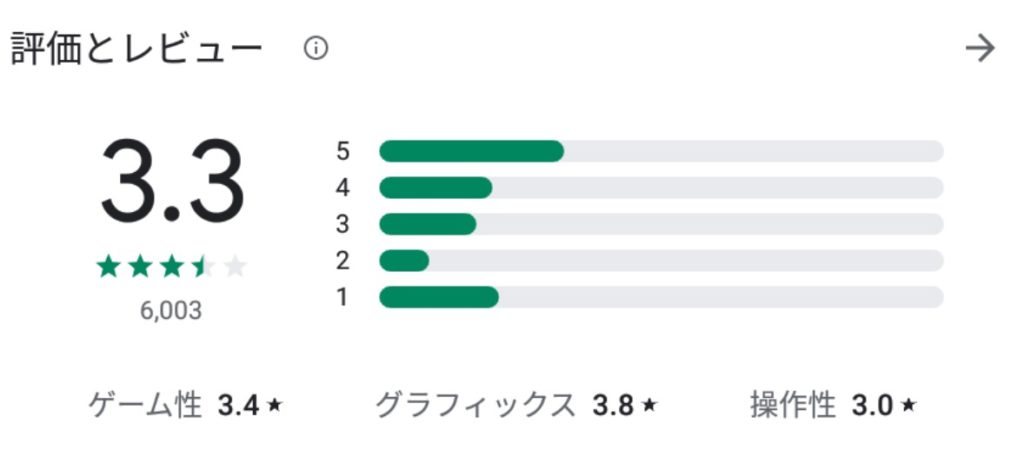
Task: Click the number 3 bar label
Action: click(343, 224)
